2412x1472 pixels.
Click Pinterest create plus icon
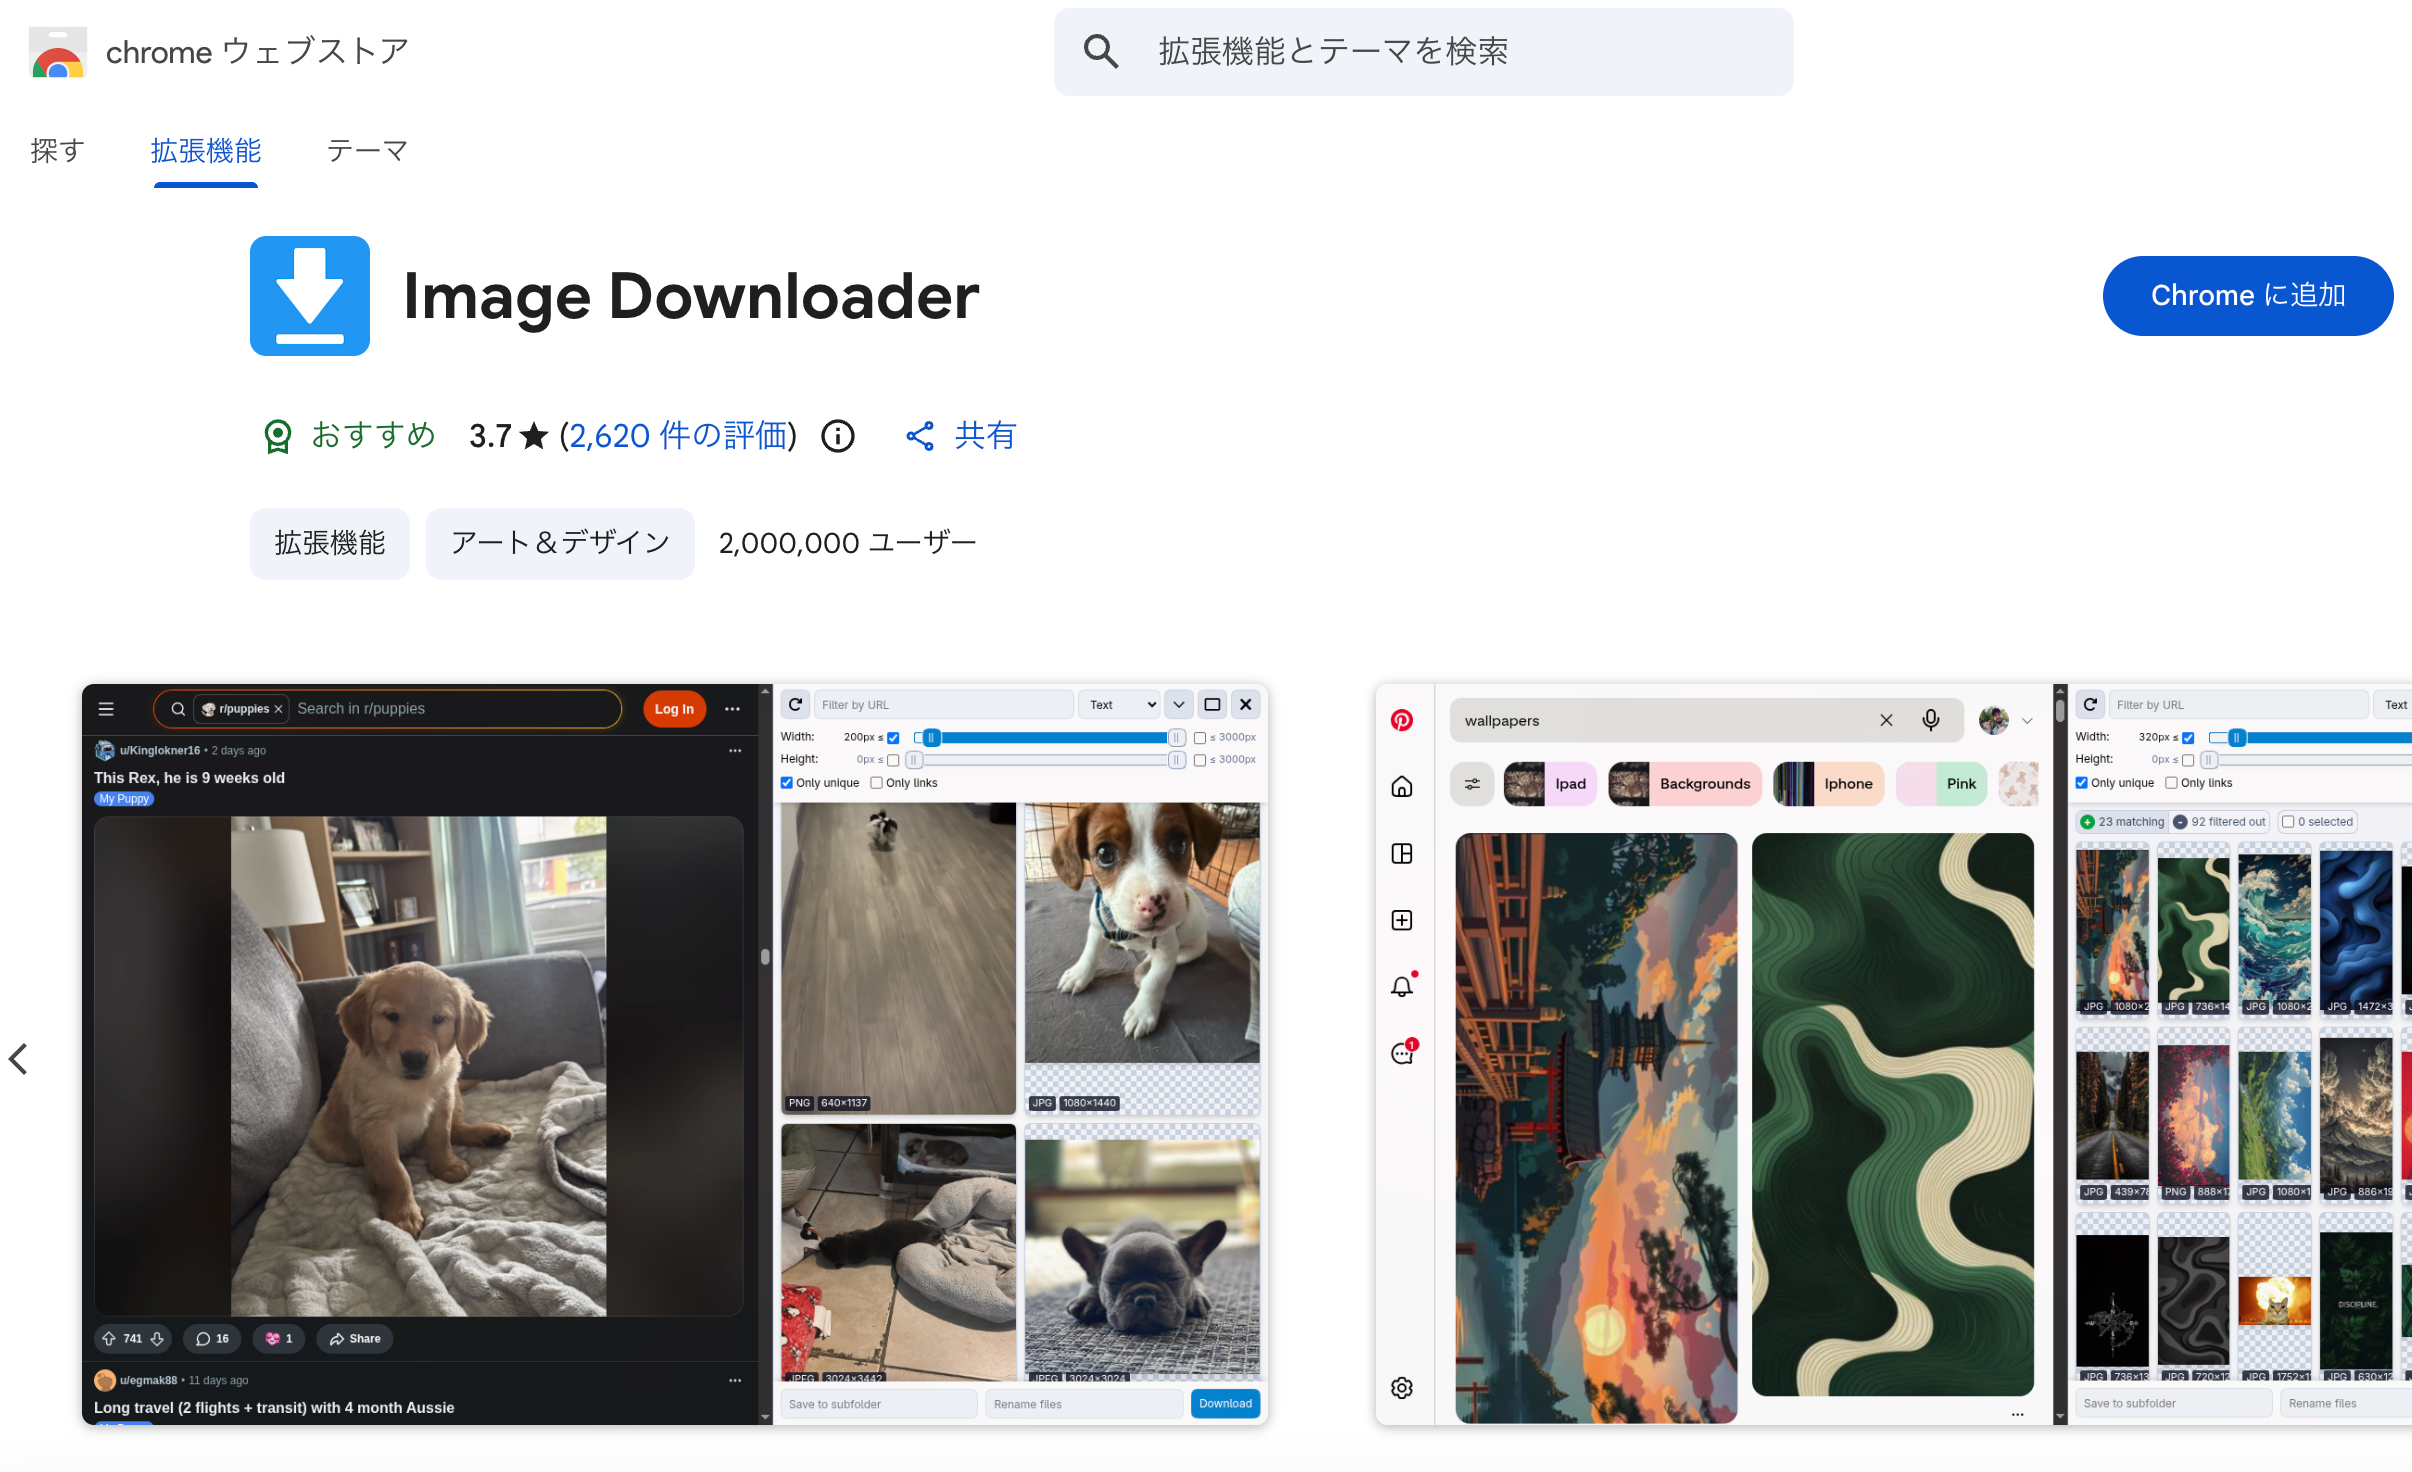[1402, 920]
